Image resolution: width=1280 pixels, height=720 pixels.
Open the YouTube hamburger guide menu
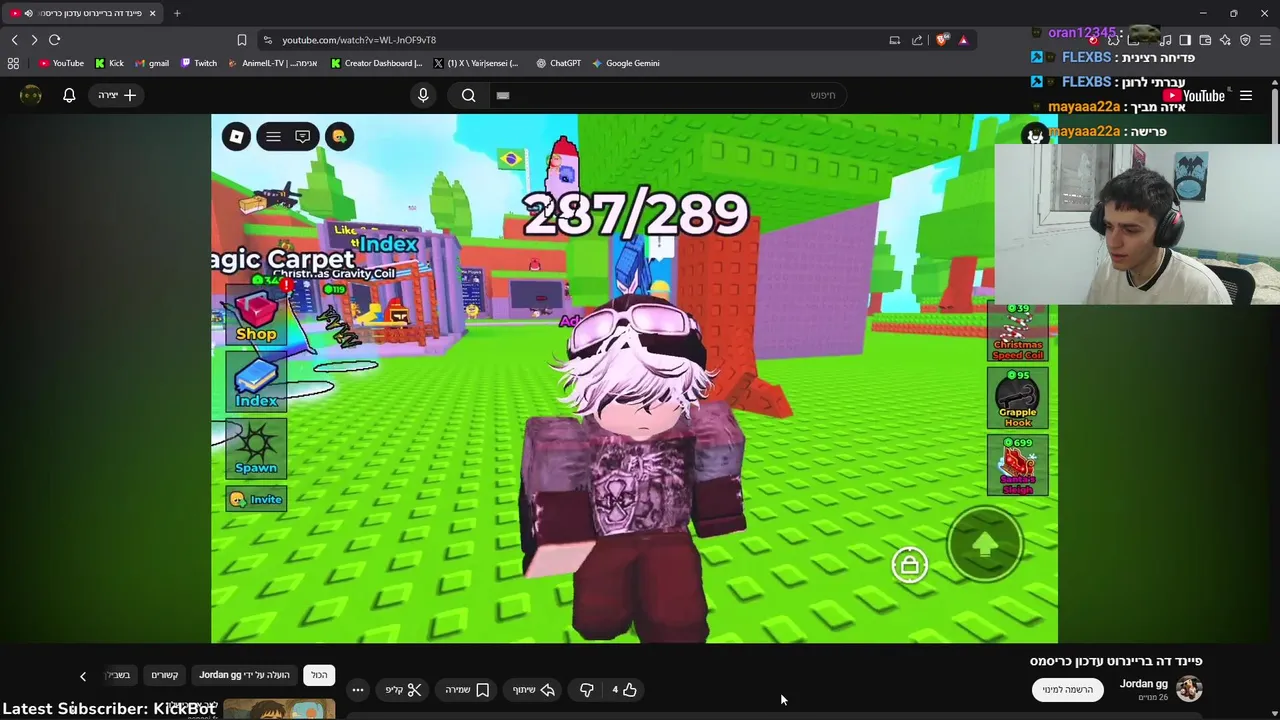click(1246, 96)
